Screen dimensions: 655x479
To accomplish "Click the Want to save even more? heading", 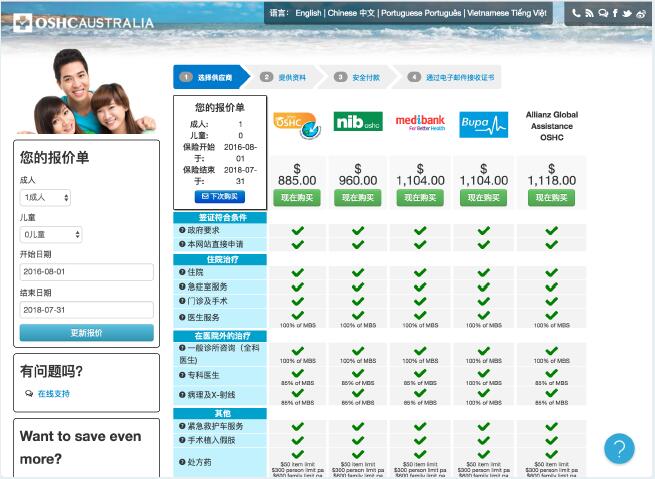I will click(81, 447).
